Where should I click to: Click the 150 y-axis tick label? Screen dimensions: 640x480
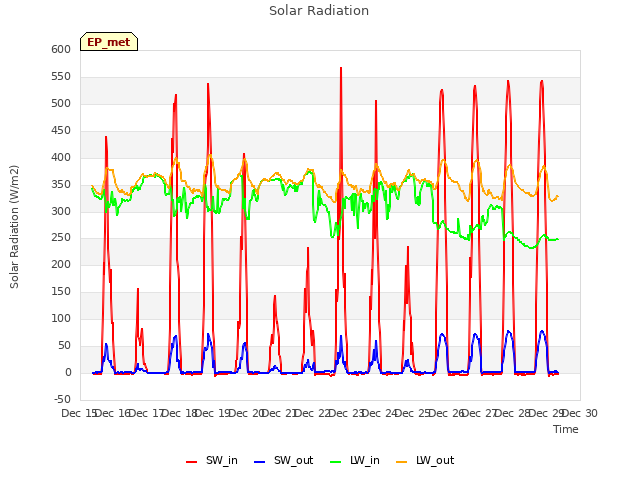[61, 291]
